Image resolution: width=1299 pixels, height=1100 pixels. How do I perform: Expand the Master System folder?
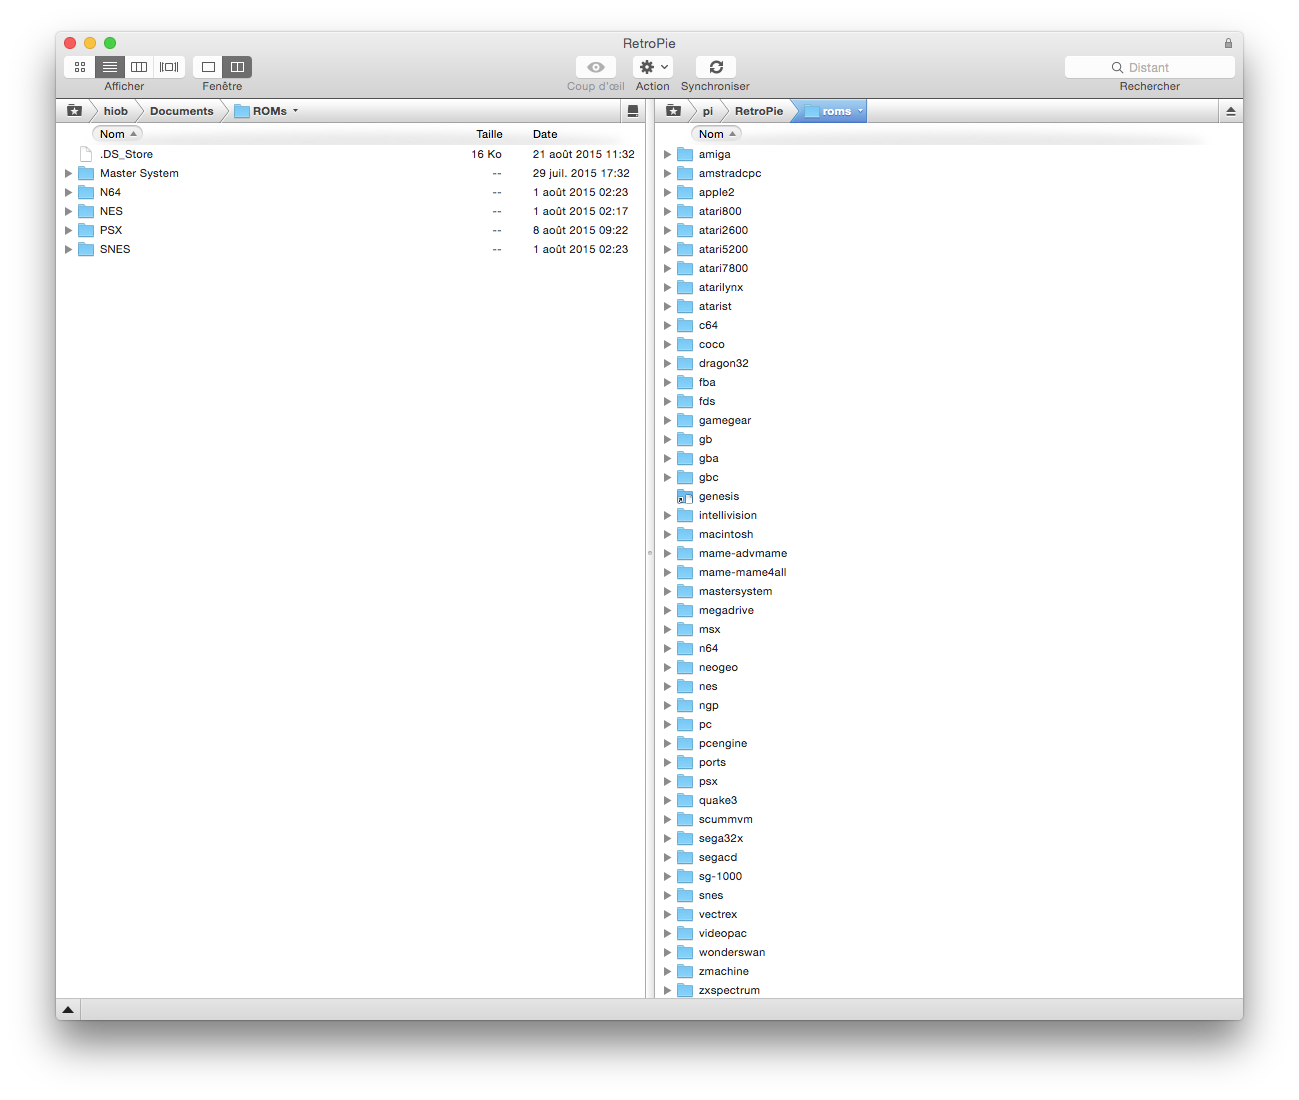click(68, 173)
